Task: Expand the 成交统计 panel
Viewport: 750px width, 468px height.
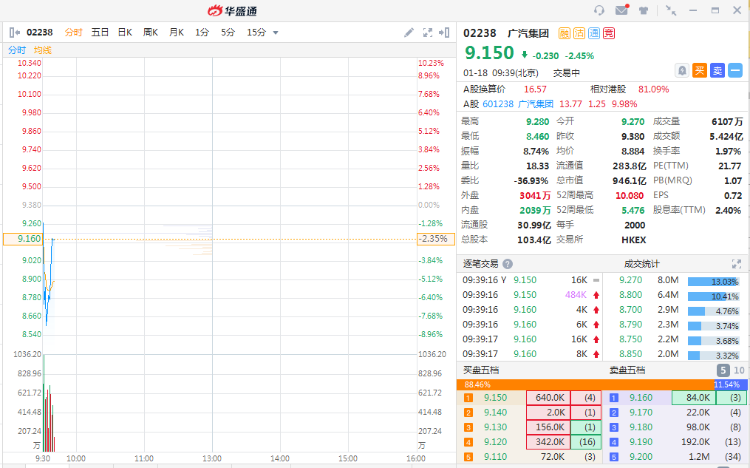Action: [x=737, y=264]
